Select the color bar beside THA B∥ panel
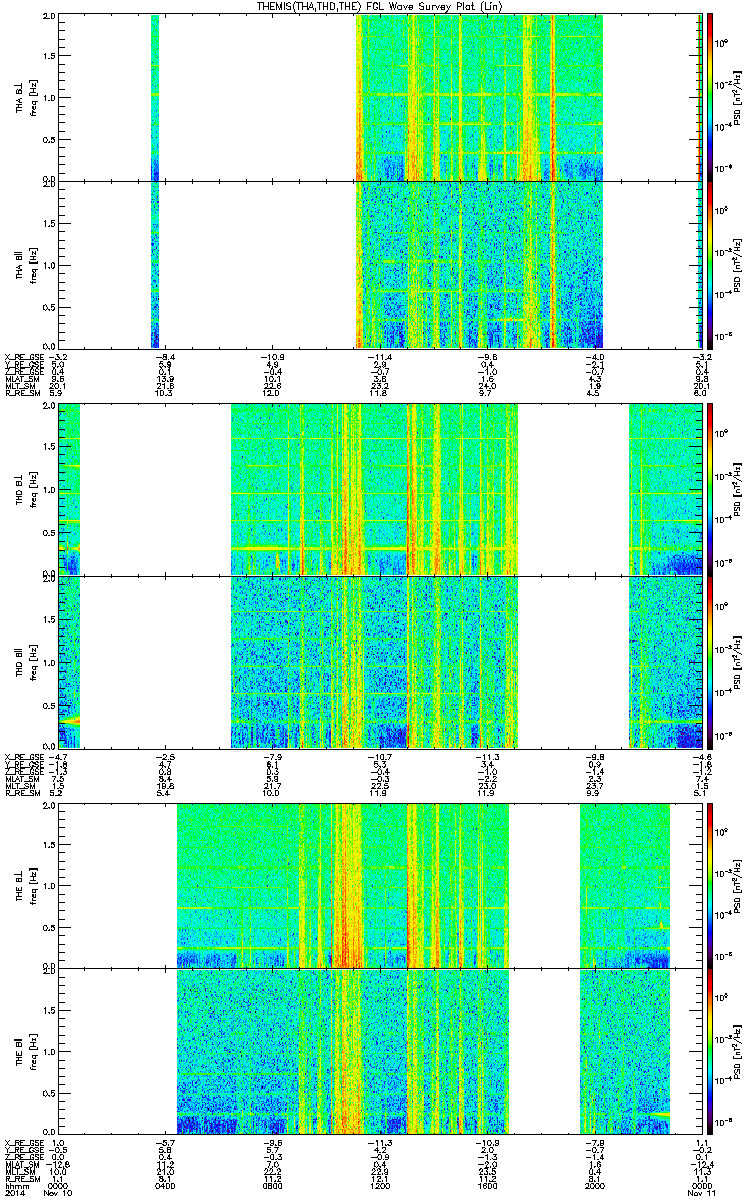 710,264
